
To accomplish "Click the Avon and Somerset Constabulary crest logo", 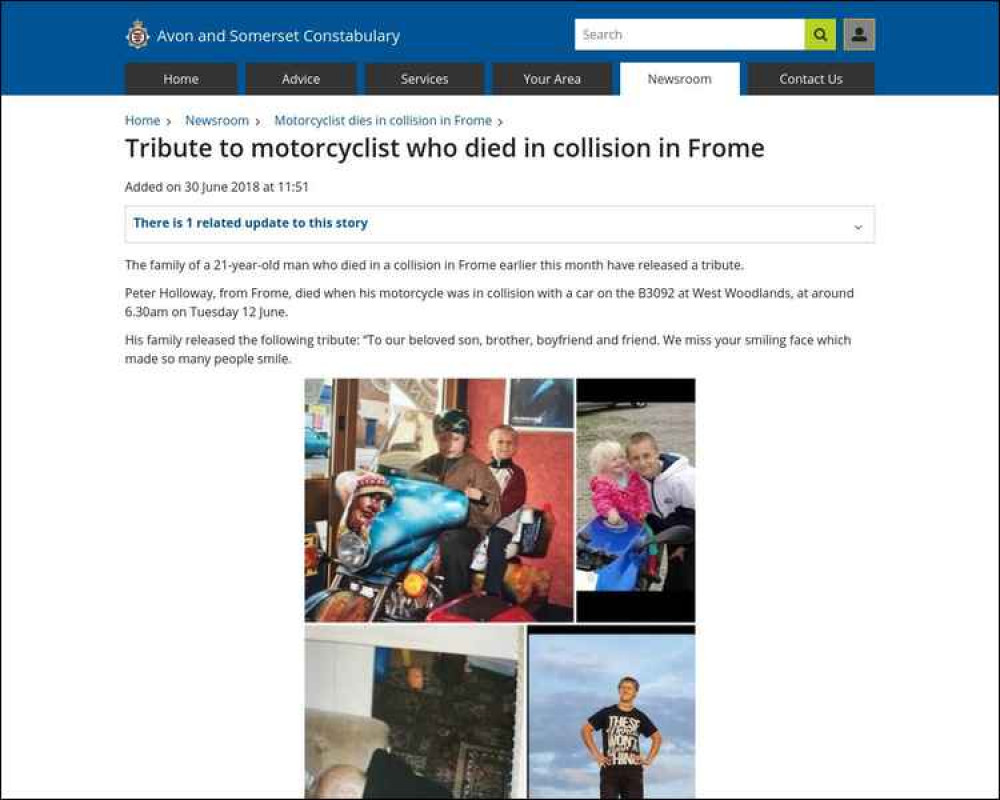I will (x=137, y=35).
